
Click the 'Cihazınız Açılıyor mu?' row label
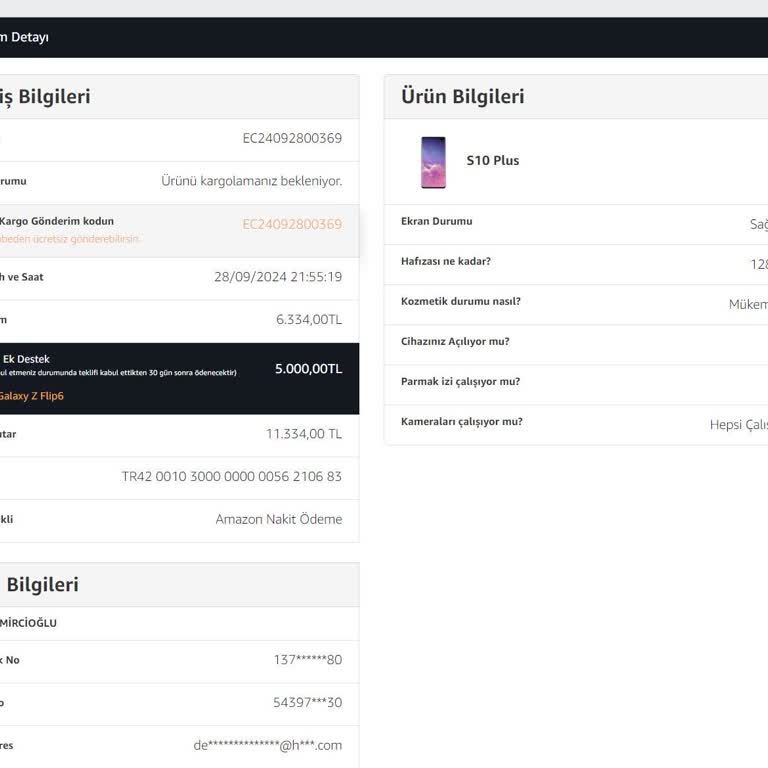(456, 341)
